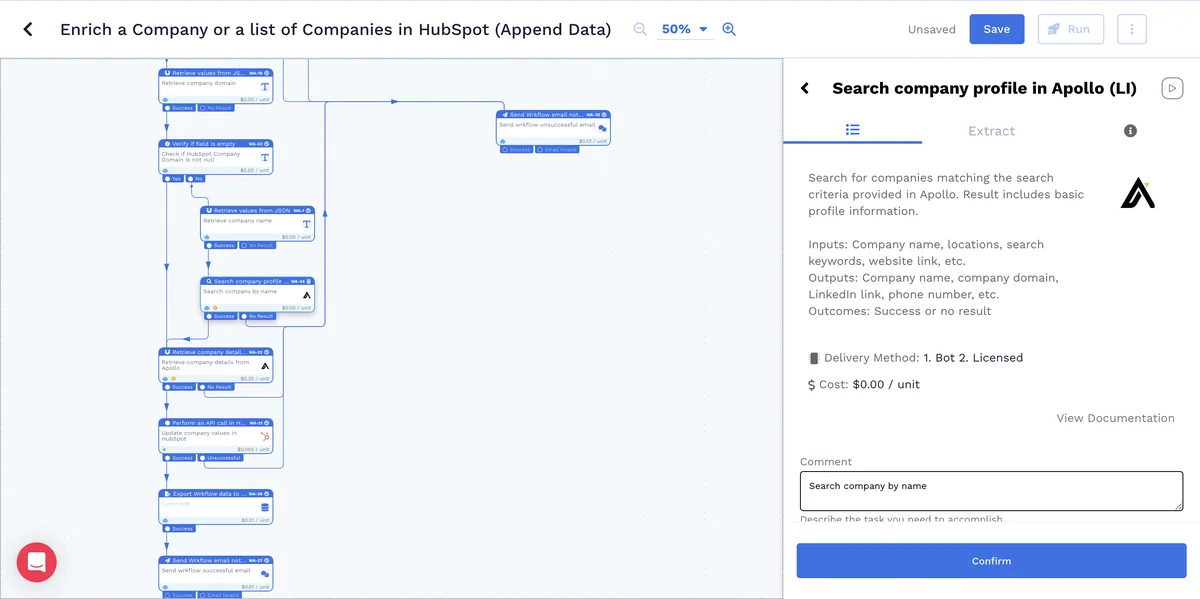Click the No outcome under Verify node
This screenshot has height=599, width=1200.
tap(196, 178)
